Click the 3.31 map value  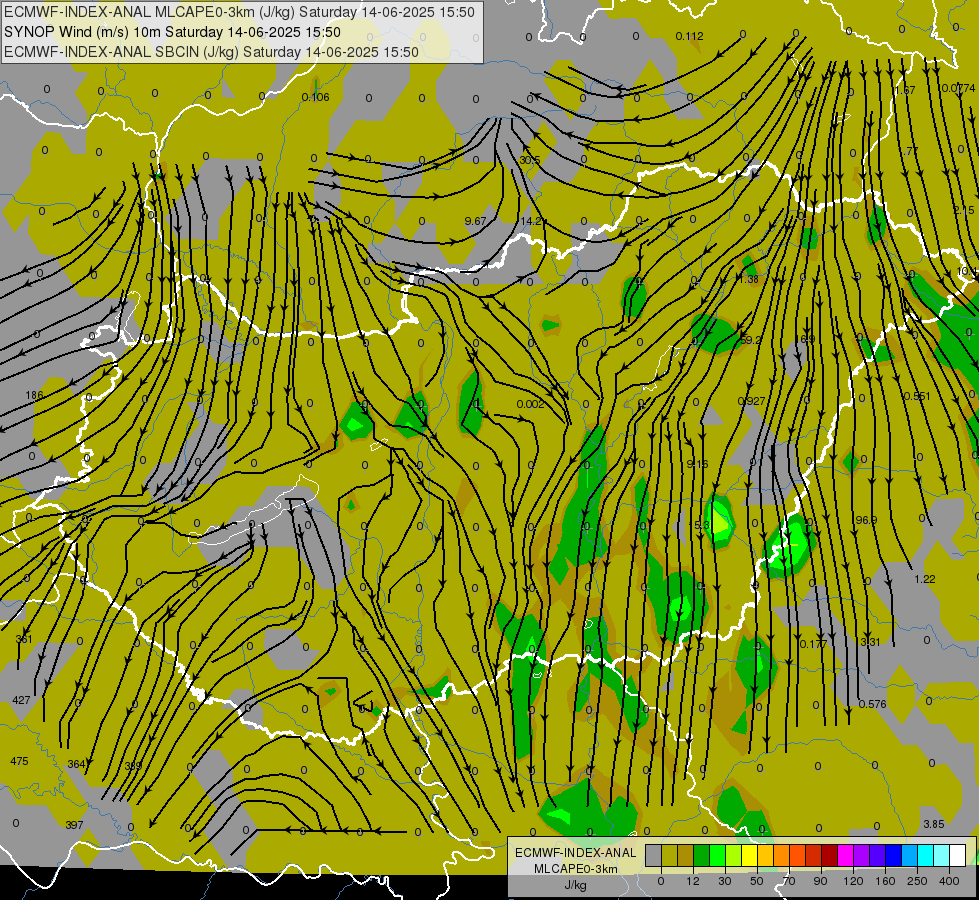click(870, 642)
